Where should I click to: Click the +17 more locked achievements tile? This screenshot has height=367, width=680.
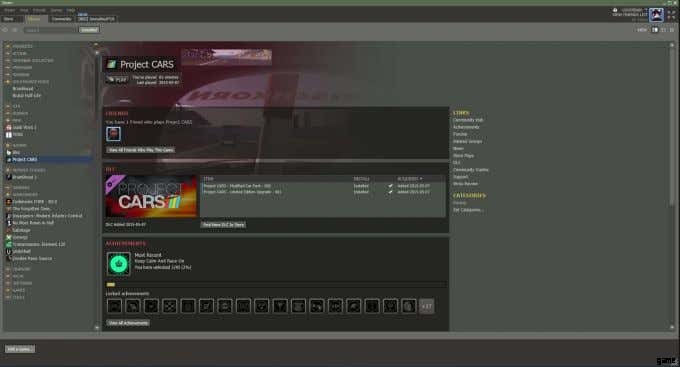[x=427, y=306]
